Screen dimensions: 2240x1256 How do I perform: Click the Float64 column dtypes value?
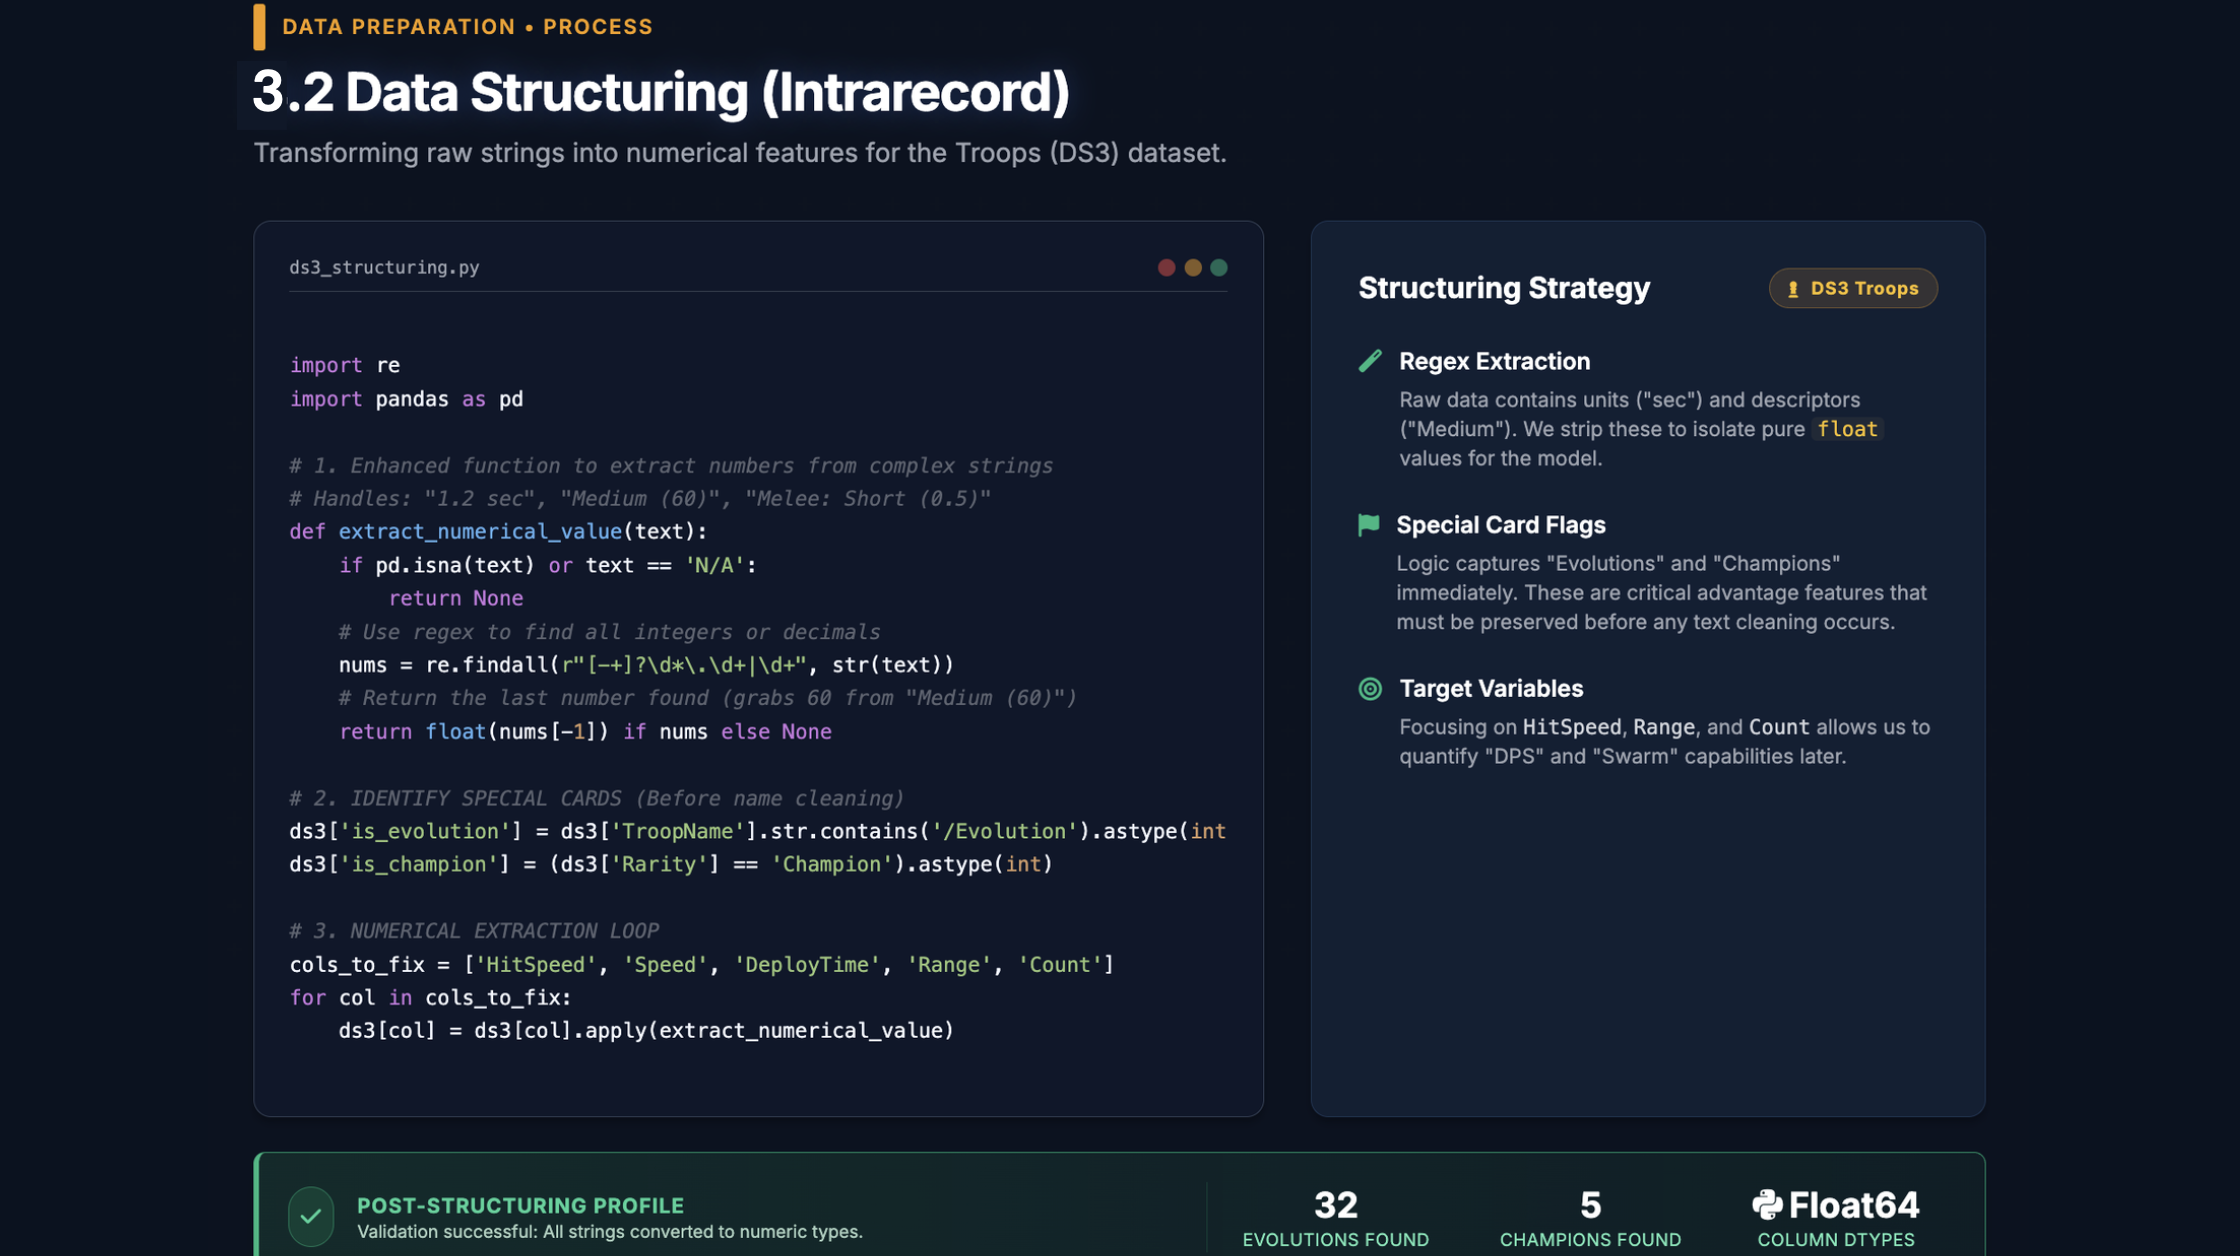pos(1853,1206)
